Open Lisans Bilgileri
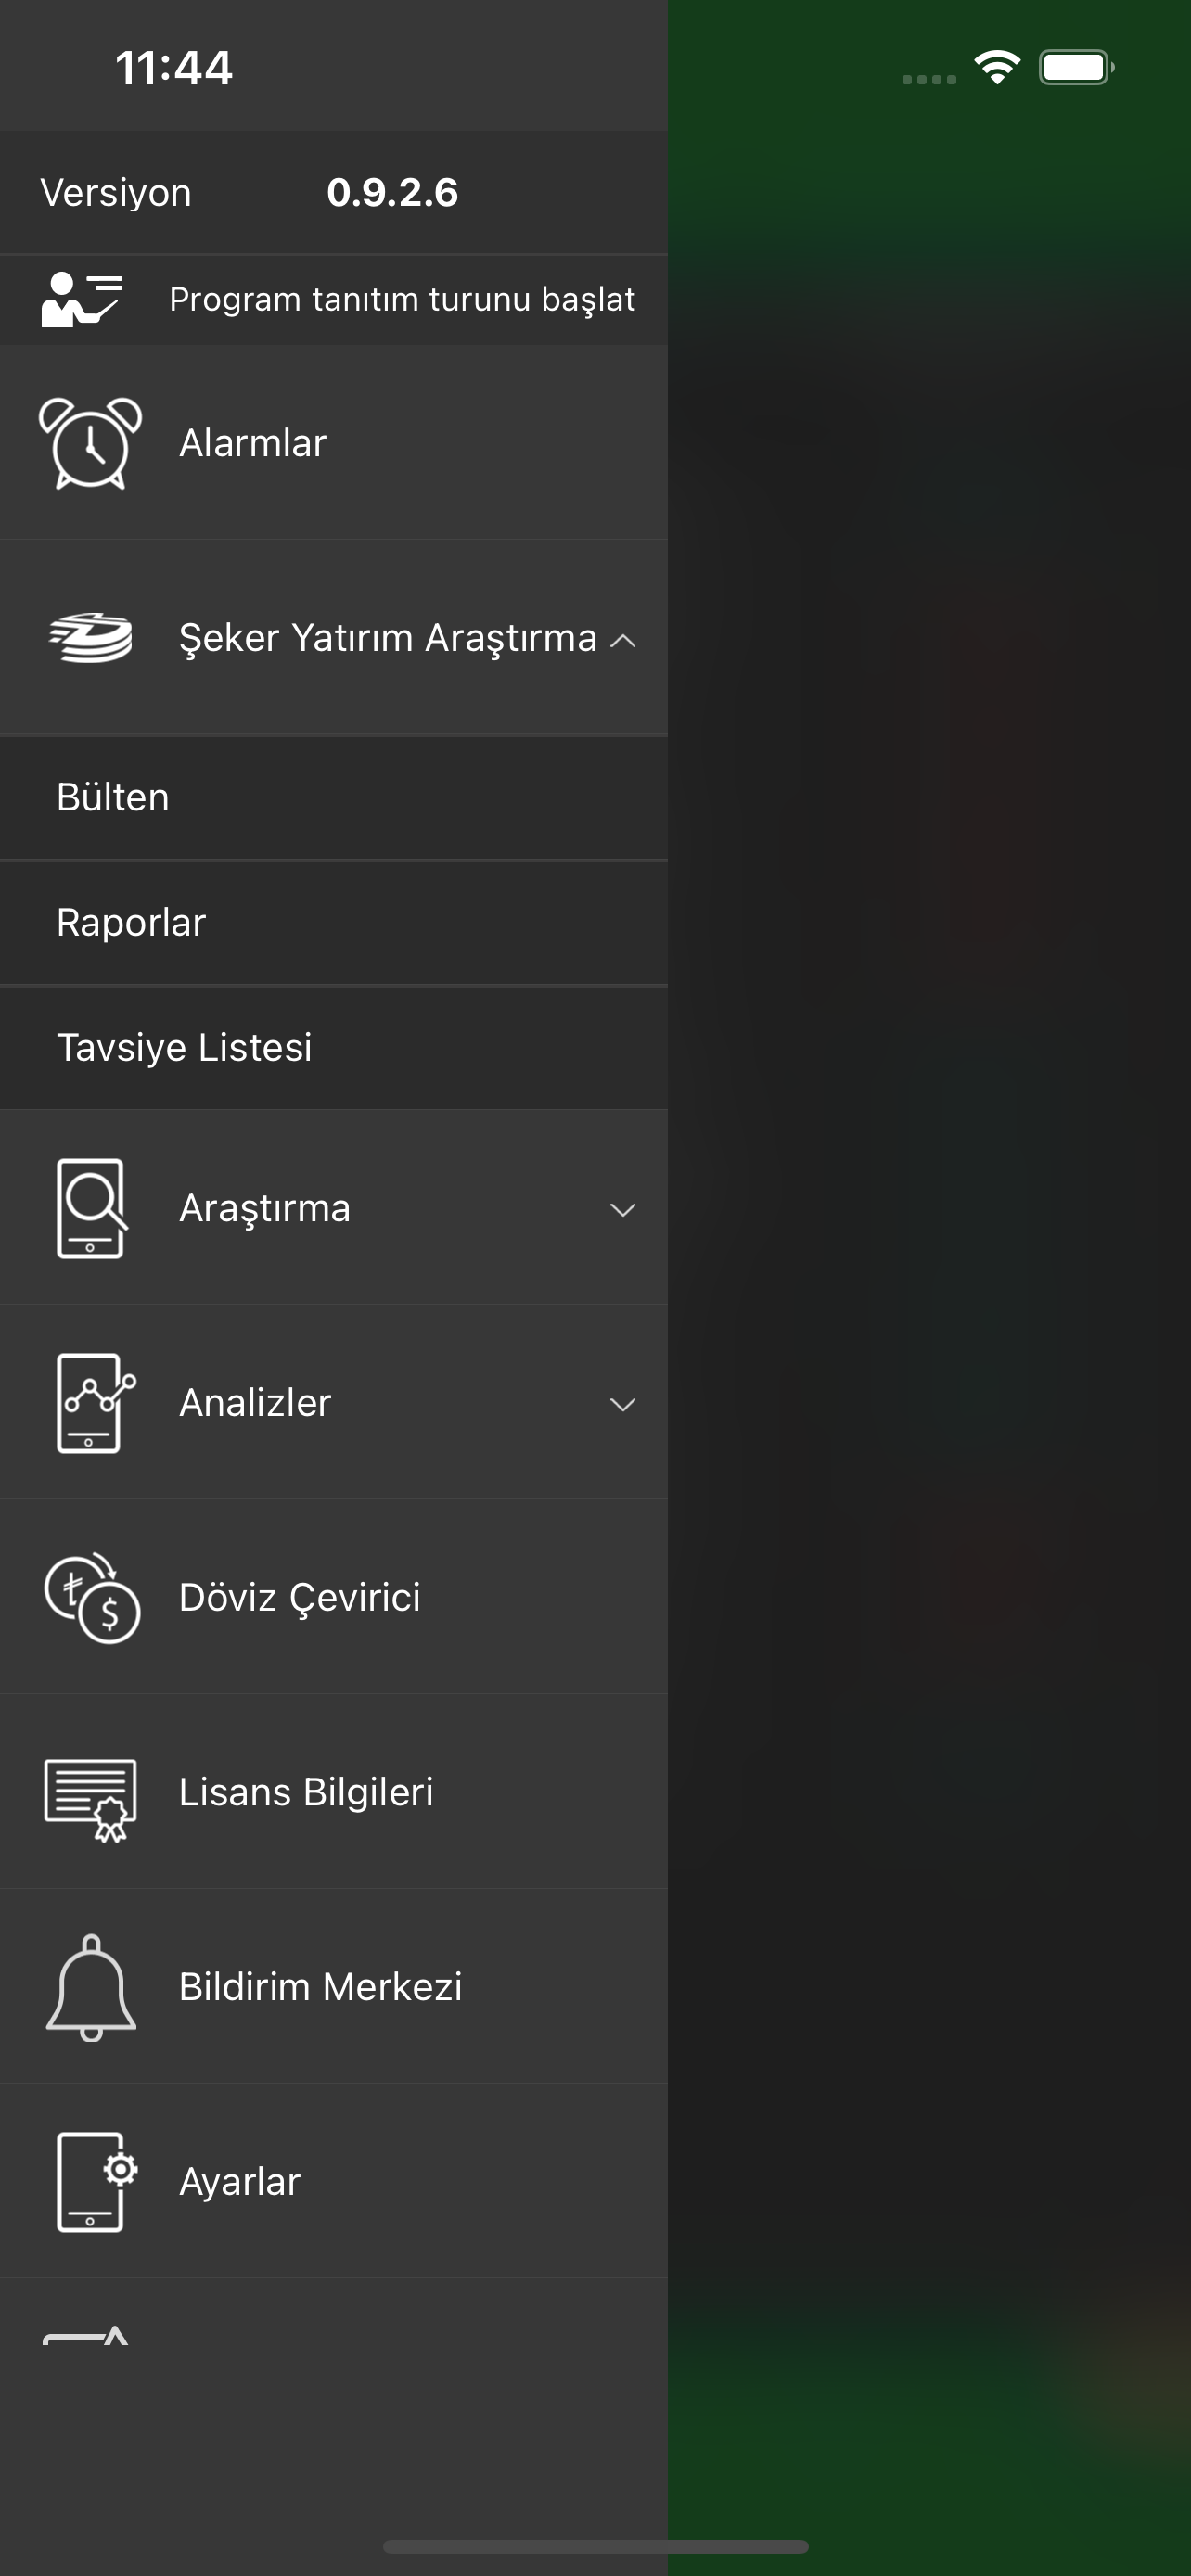This screenshot has width=1191, height=2576. point(334,1792)
